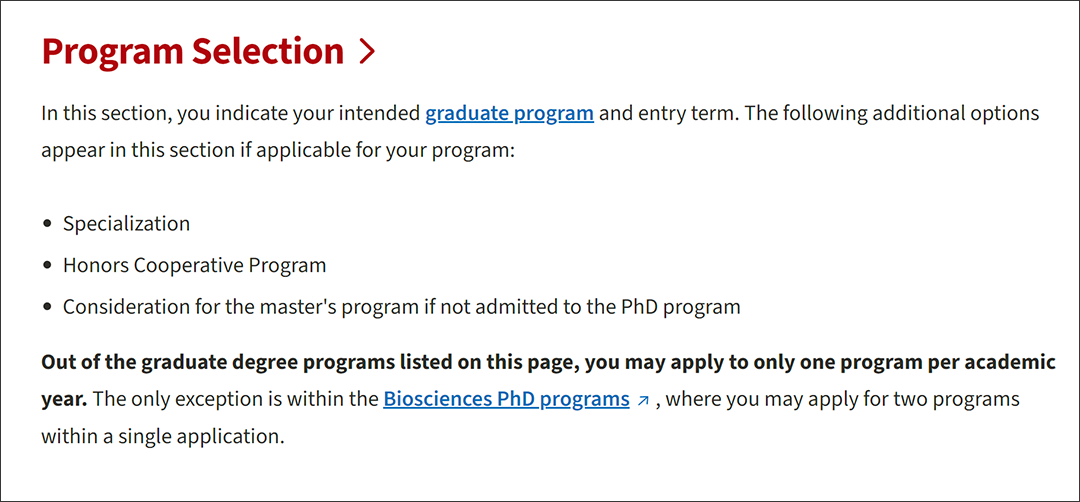Click the words 'and entry term'

coord(668,113)
